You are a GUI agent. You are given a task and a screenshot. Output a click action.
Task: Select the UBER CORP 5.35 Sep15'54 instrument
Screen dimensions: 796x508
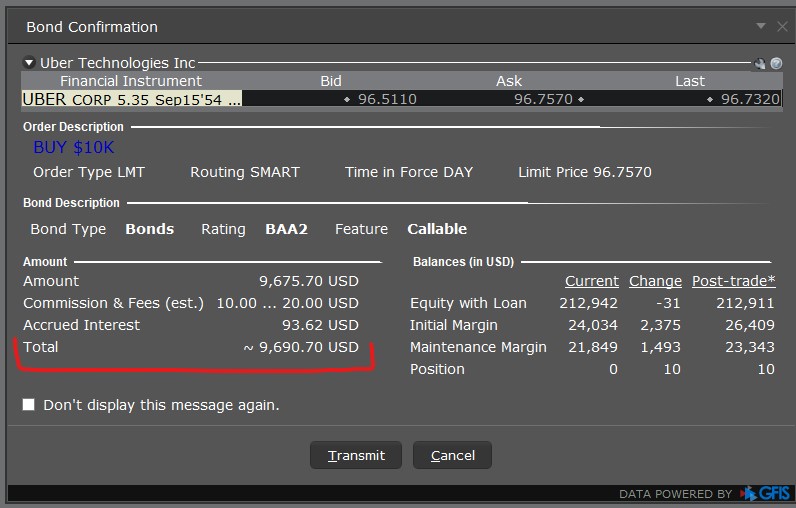[x=131, y=99]
